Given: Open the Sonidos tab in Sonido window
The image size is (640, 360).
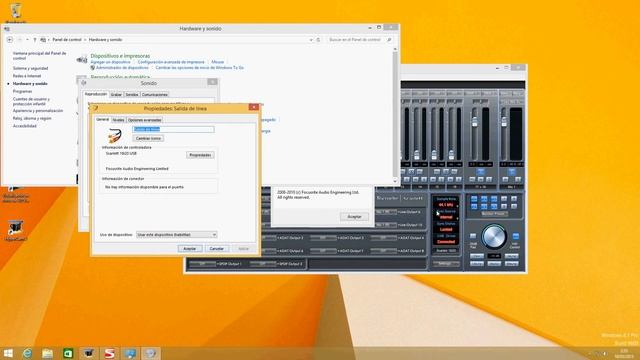Looking at the screenshot, I should point(132,94).
